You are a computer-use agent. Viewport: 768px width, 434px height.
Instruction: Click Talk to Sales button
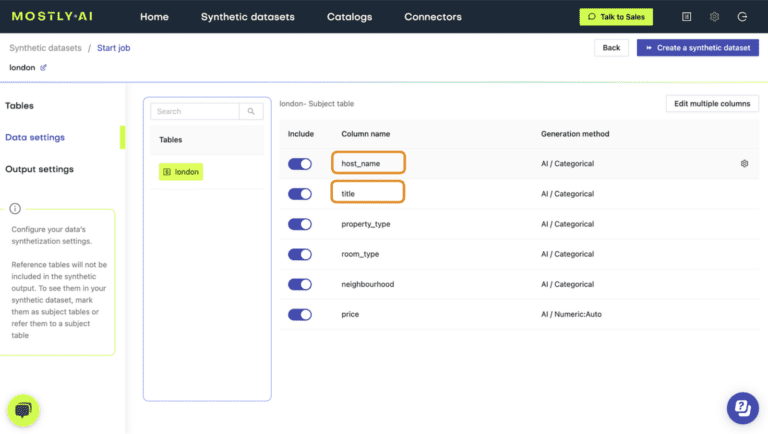616,17
